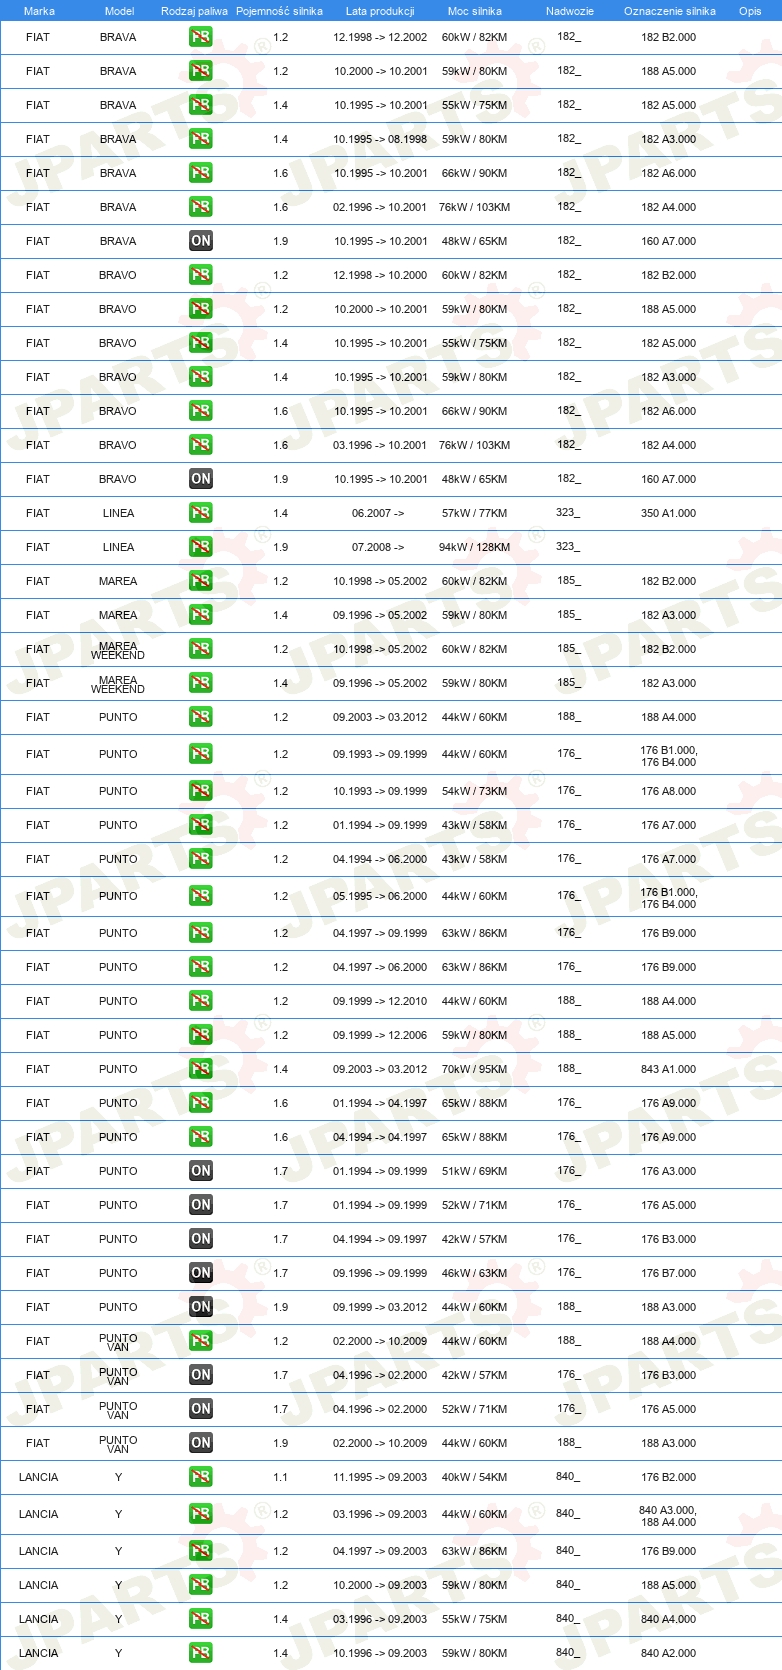The image size is (782, 1670).
Task: Click the Moc silnika column header
Action: tap(475, 11)
